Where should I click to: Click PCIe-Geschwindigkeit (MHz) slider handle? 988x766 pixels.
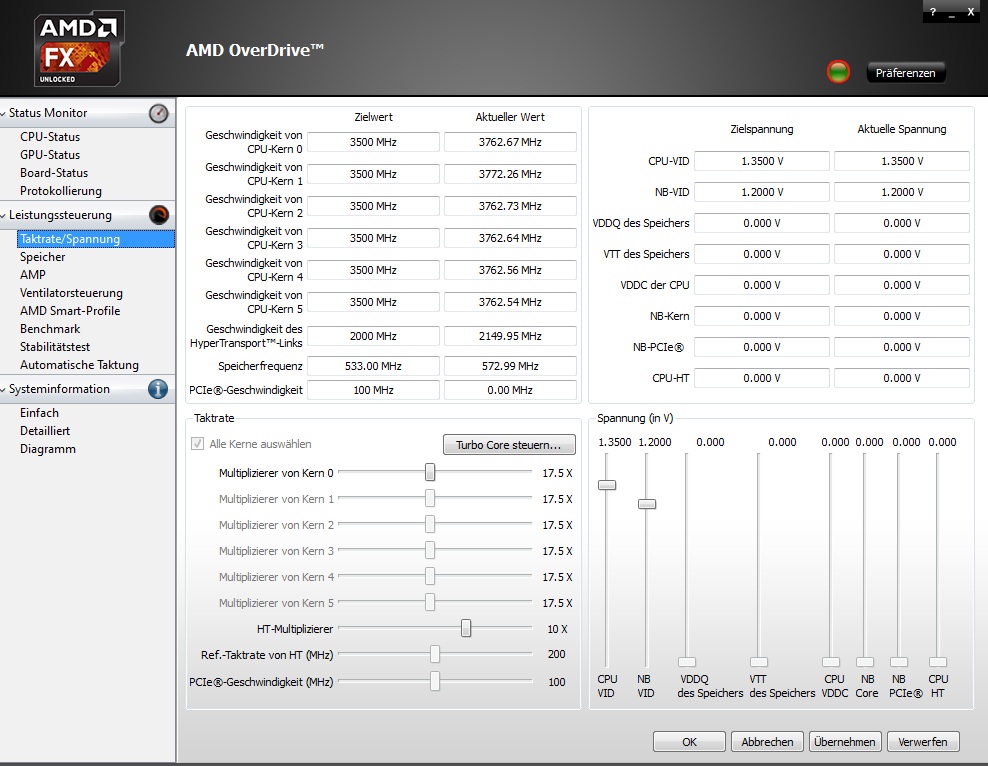(x=435, y=681)
